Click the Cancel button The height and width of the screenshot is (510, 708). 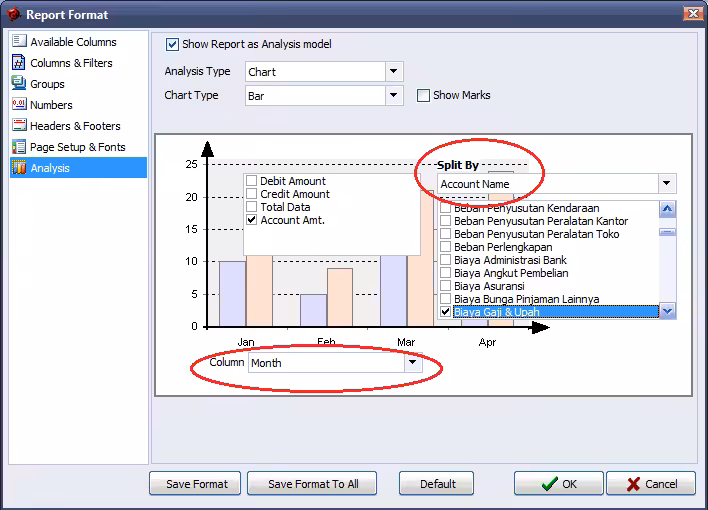tap(651, 483)
